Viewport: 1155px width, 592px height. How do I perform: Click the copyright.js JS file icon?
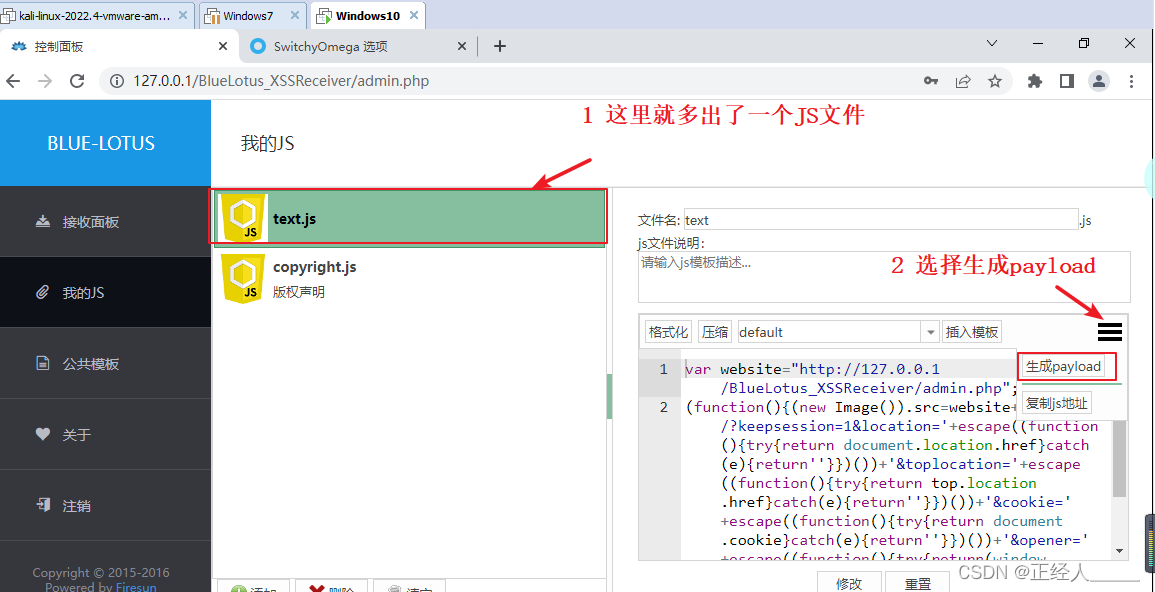coord(244,278)
